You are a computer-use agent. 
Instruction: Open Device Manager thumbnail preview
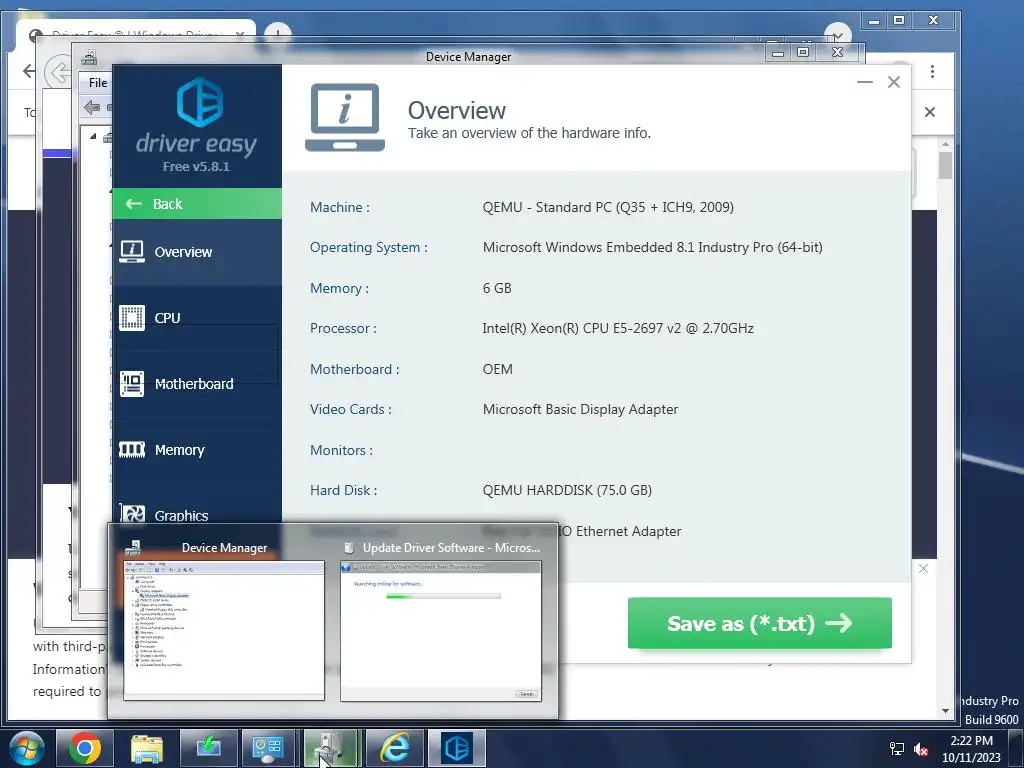click(224, 630)
